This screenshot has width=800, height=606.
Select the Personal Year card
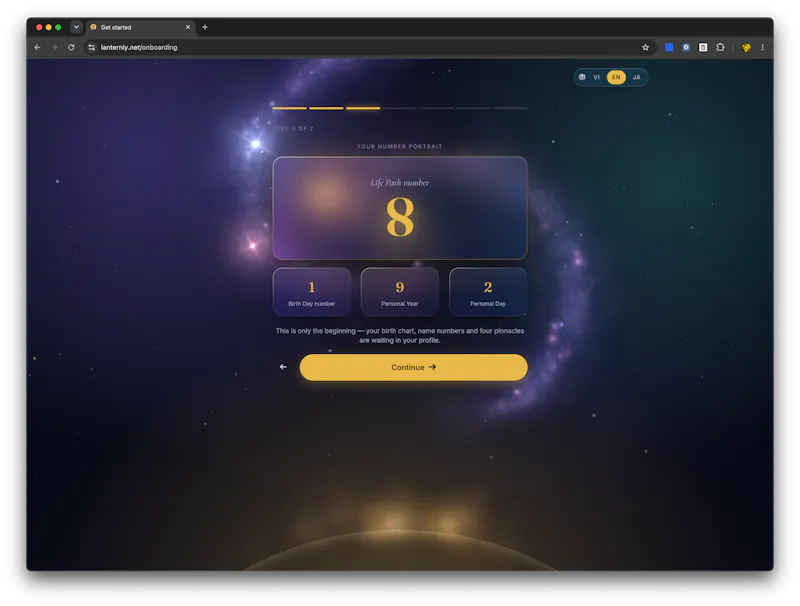(399, 292)
